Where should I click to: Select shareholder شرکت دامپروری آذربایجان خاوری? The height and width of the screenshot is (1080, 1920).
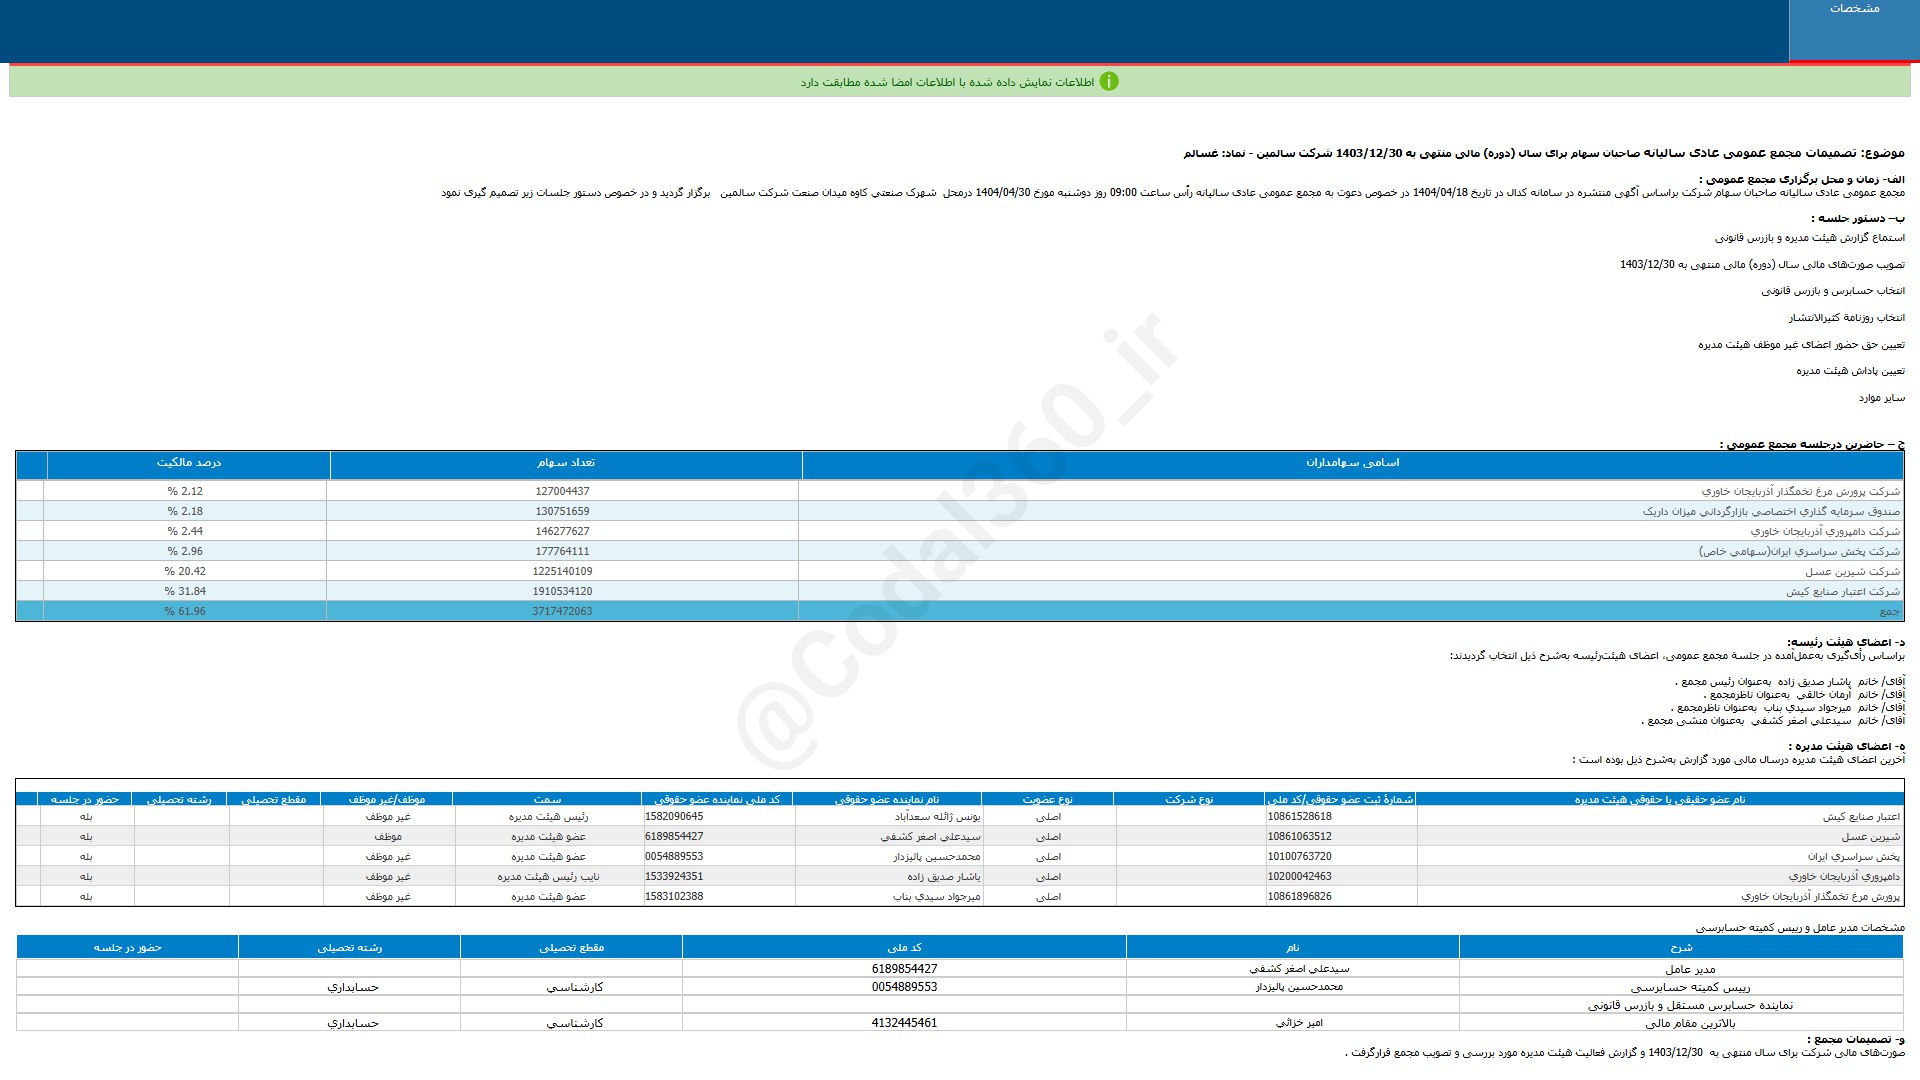pyautogui.click(x=1825, y=532)
